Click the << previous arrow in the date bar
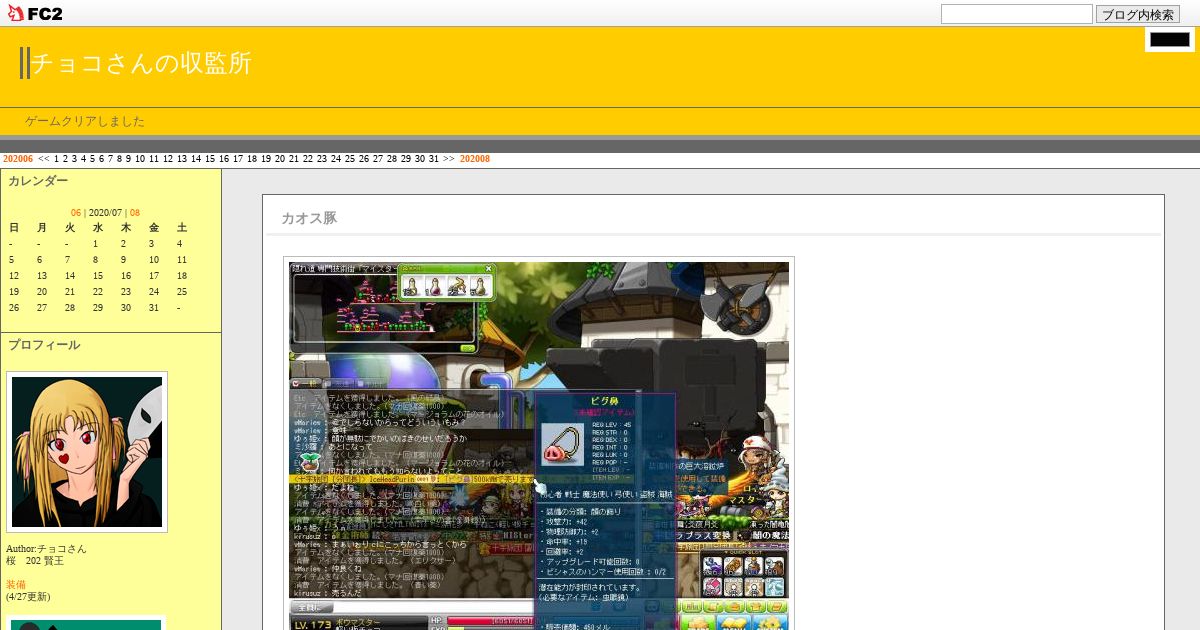1200x630 pixels. pyautogui.click(x=44, y=159)
